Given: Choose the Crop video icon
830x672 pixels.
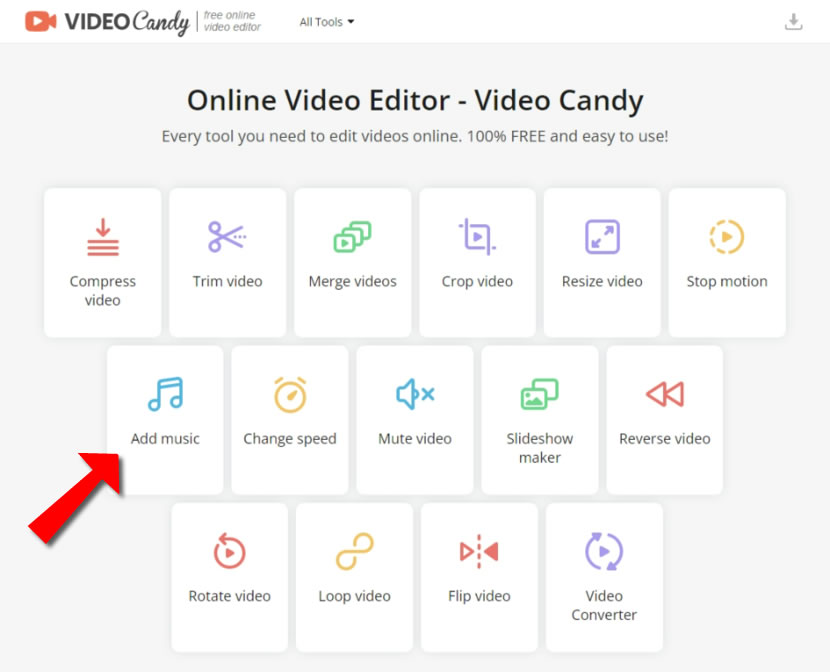Looking at the screenshot, I should click(x=477, y=237).
